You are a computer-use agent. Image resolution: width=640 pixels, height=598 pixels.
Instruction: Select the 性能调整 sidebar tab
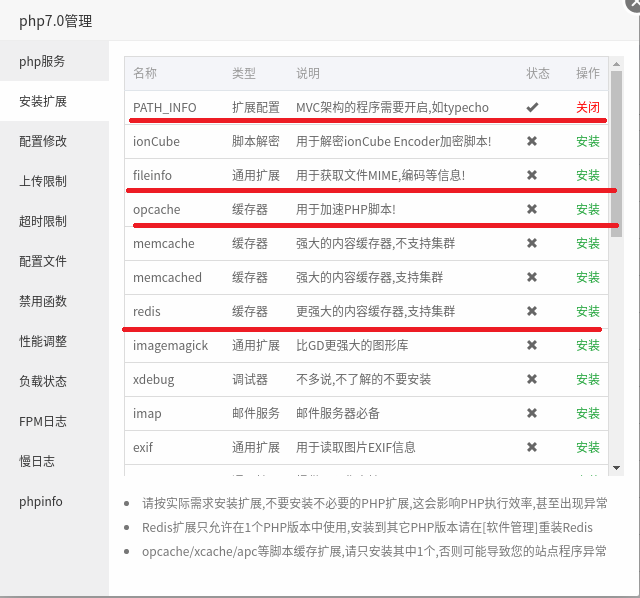click(x=43, y=341)
